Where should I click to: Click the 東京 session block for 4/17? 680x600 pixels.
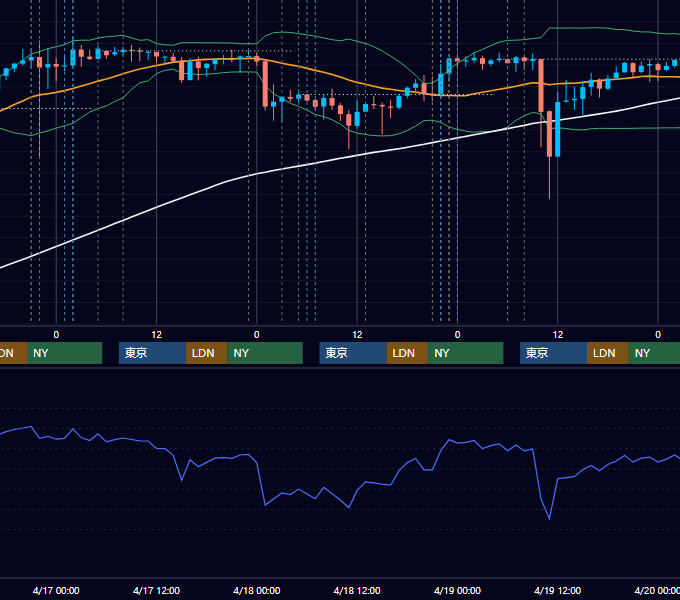152,353
